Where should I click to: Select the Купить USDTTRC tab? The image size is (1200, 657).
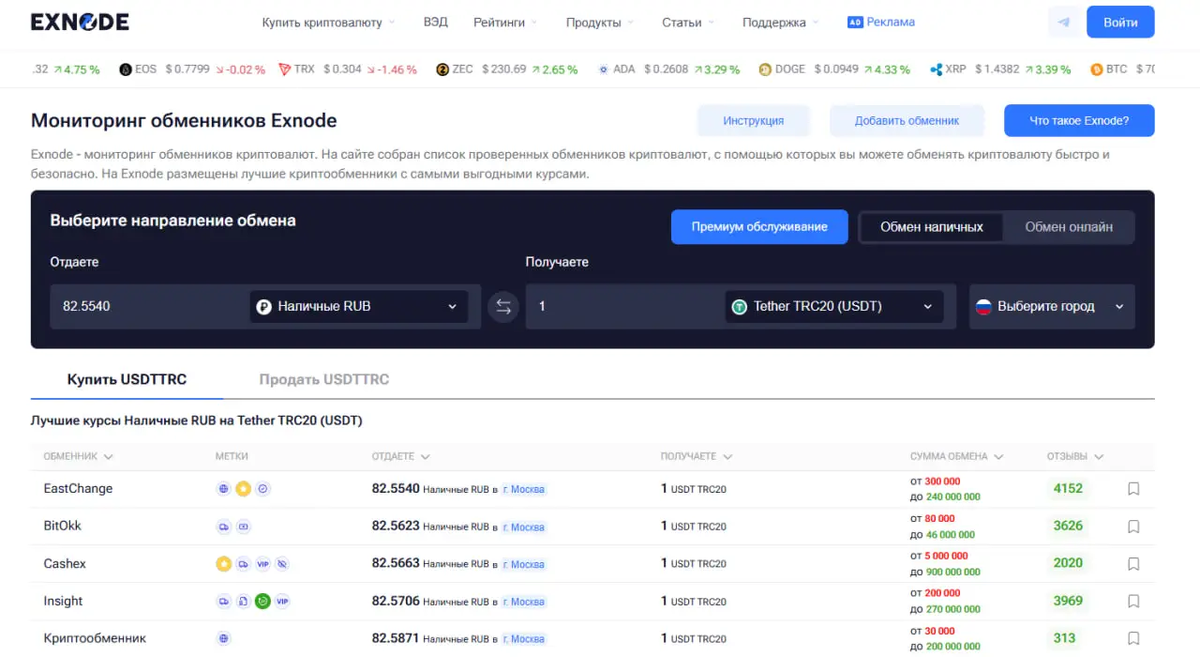pyautogui.click(x=126, y=380)
